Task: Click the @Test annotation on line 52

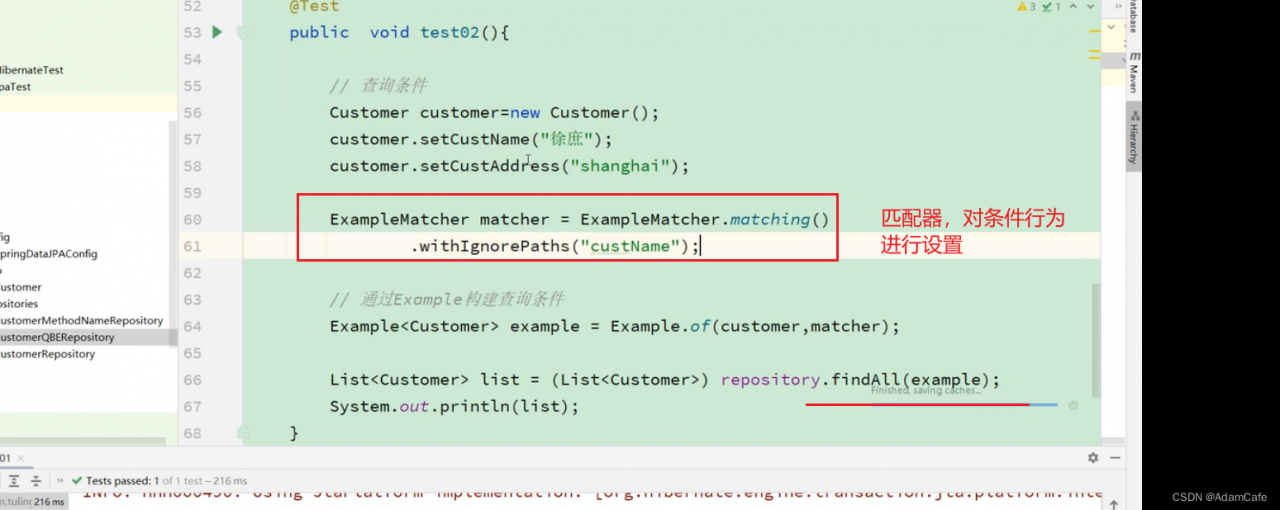Action: [x=314, y=6]
